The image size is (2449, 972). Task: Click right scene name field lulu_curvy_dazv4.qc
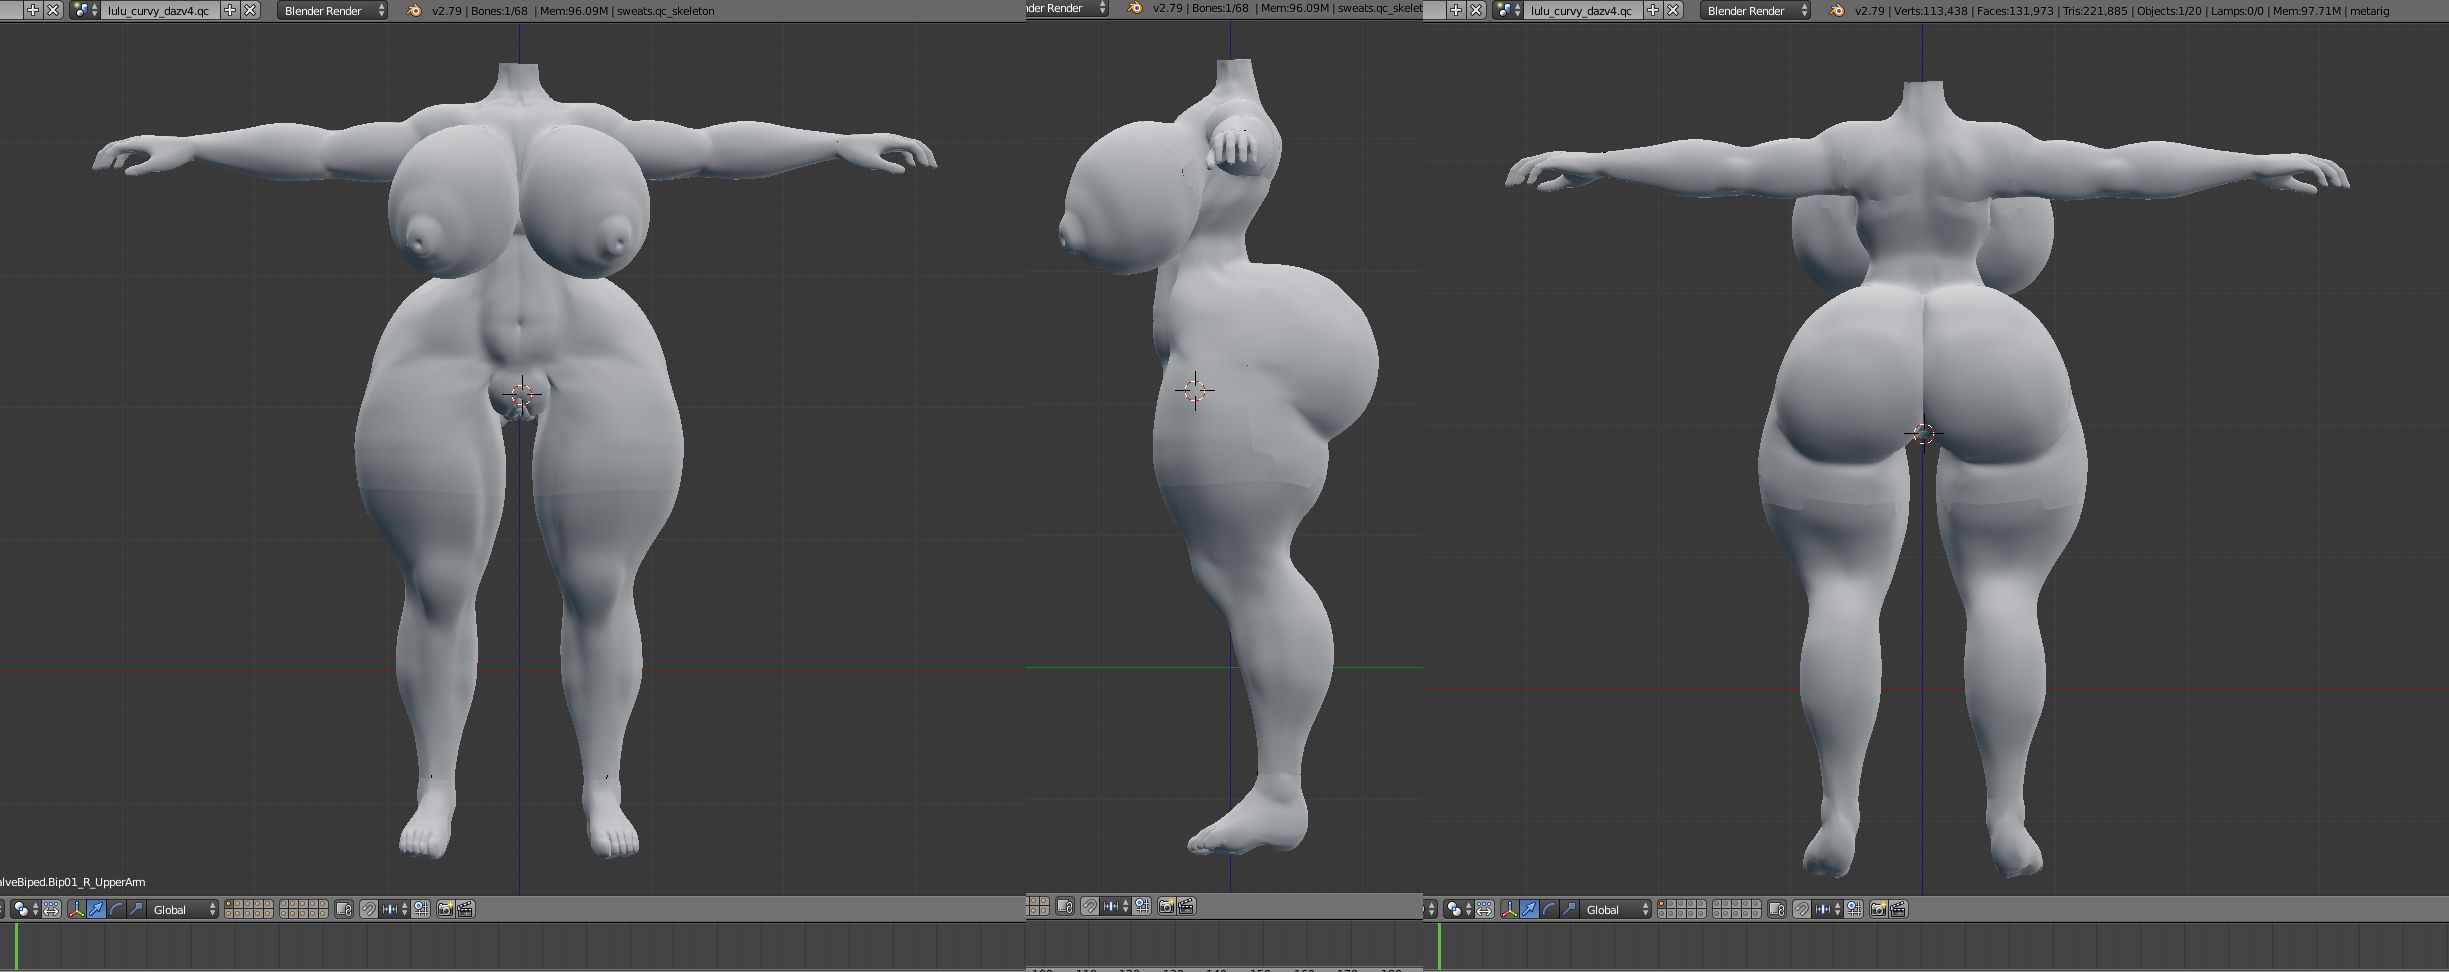tap(1583, 10)
